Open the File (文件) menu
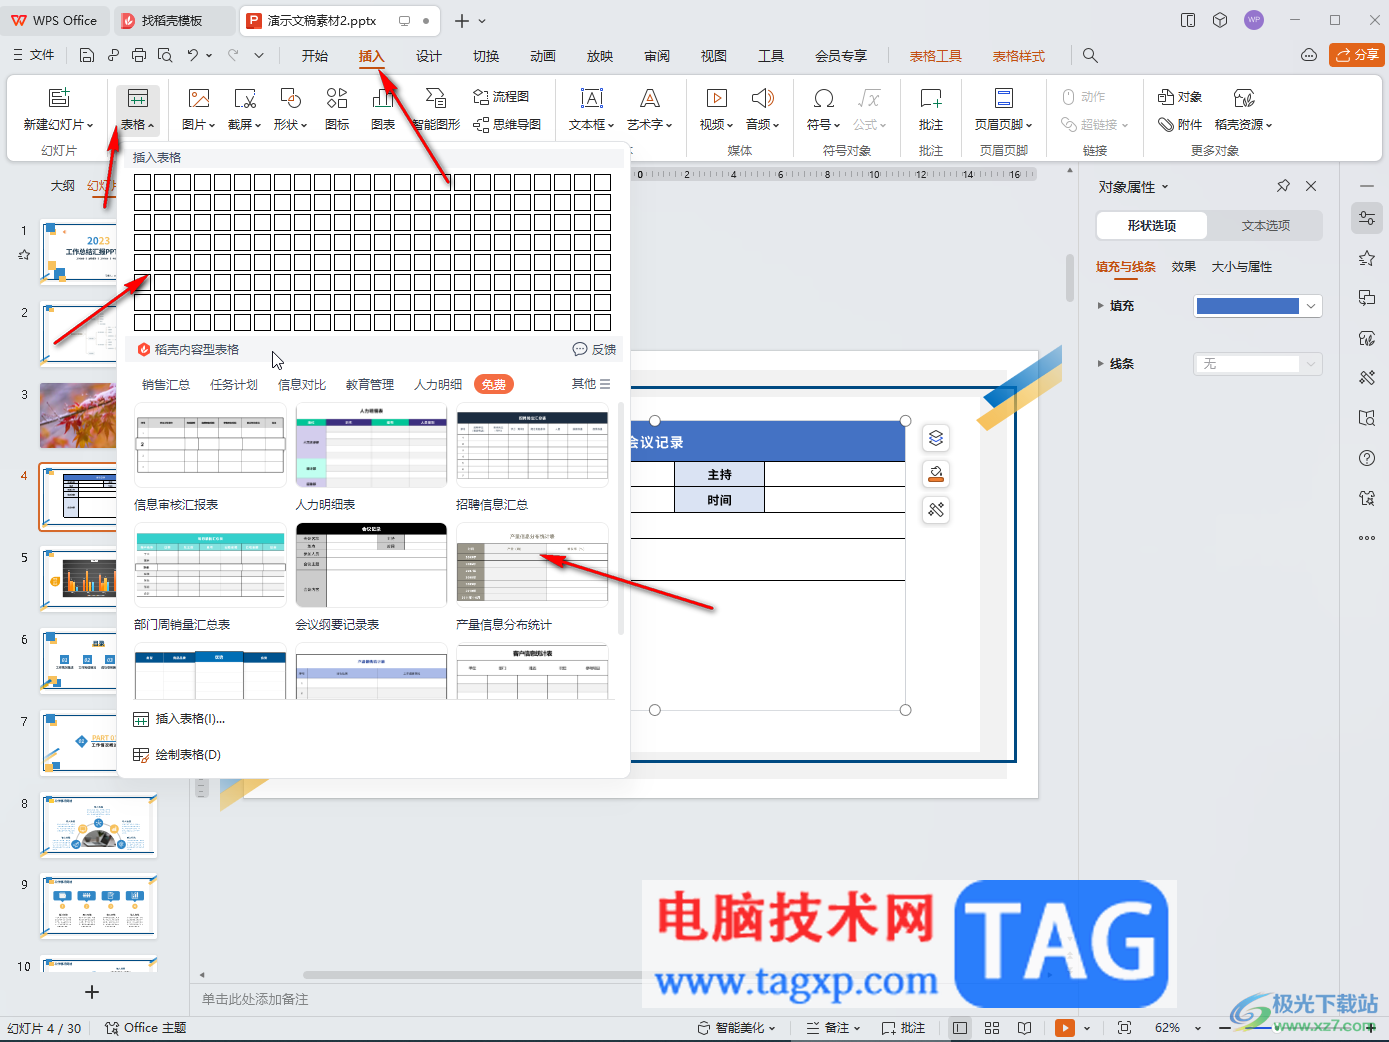This screenshot has width=1389, height=1042. click(x=34, y=55)
